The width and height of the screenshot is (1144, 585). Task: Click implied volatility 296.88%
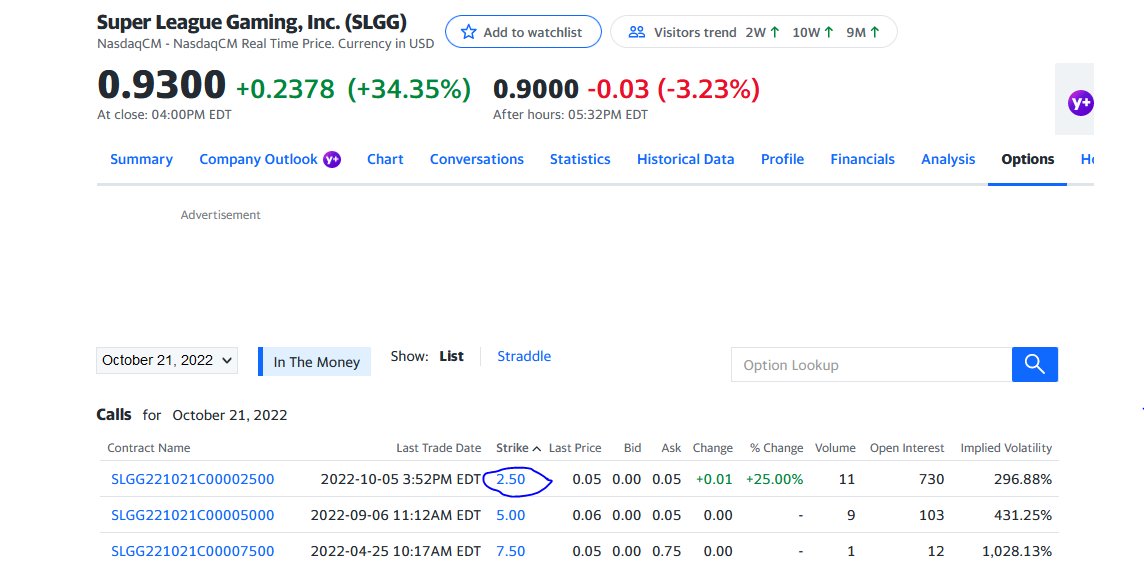[x=1023, y=479]
